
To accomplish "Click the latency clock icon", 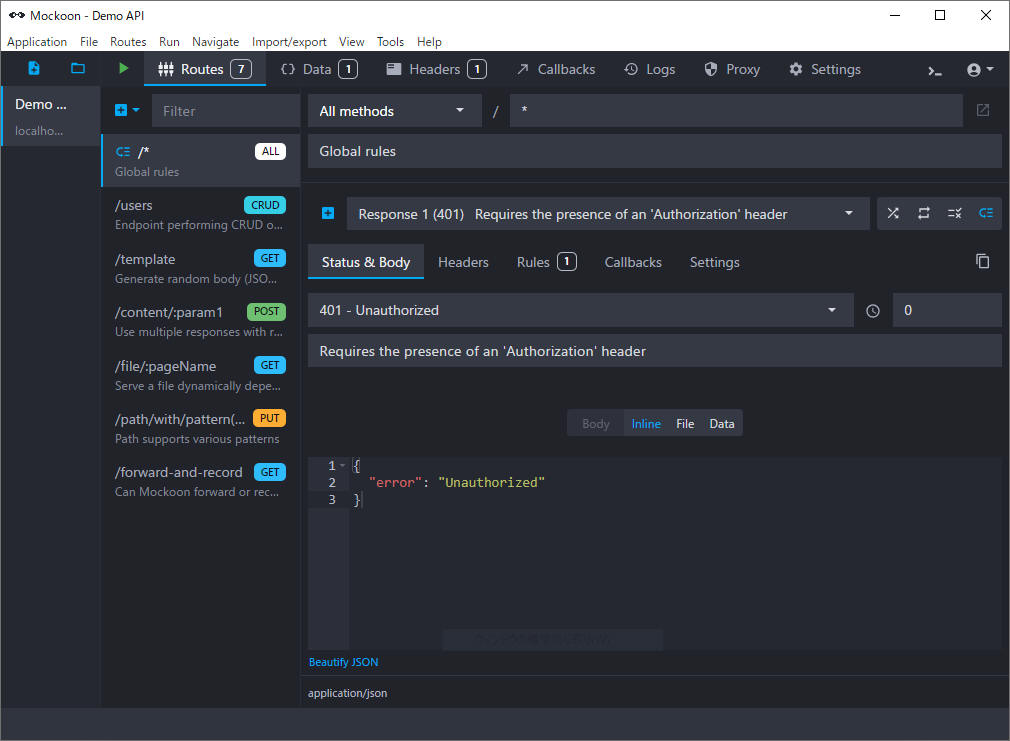I will [x=872, y=311].
